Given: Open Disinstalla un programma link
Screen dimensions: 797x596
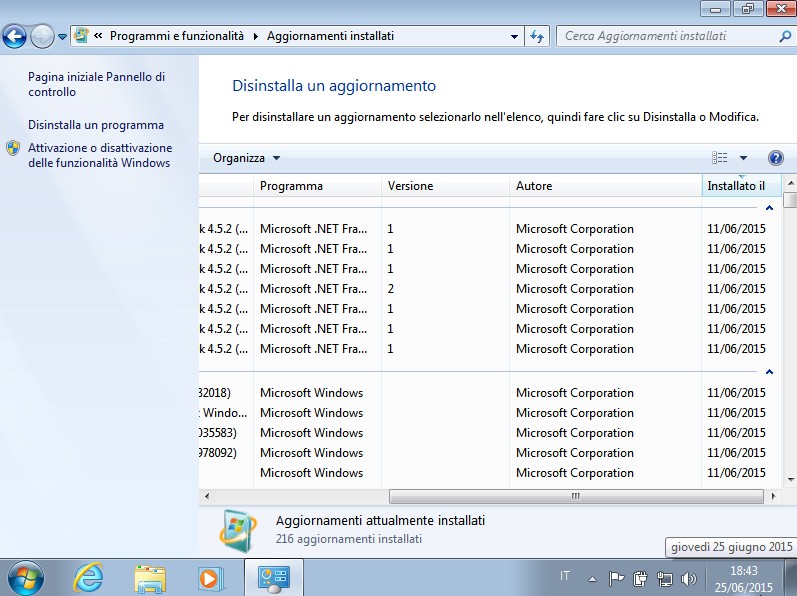Looking at the screenshot, I should 96,125.
